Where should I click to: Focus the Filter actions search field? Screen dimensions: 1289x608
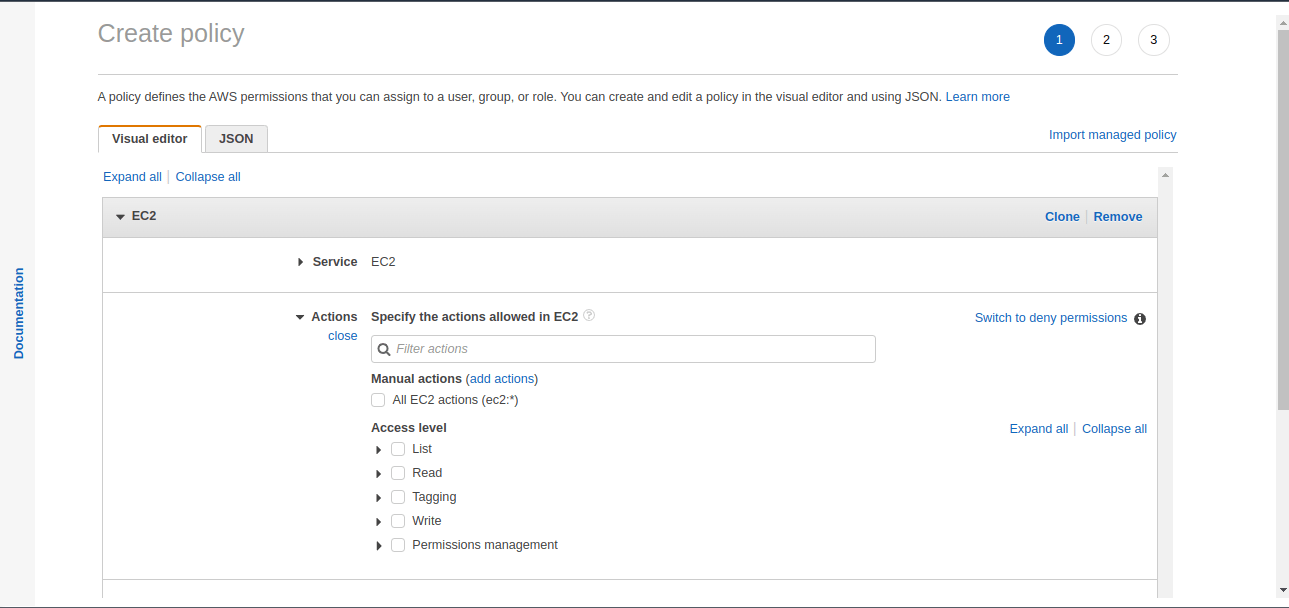(623, 349)
